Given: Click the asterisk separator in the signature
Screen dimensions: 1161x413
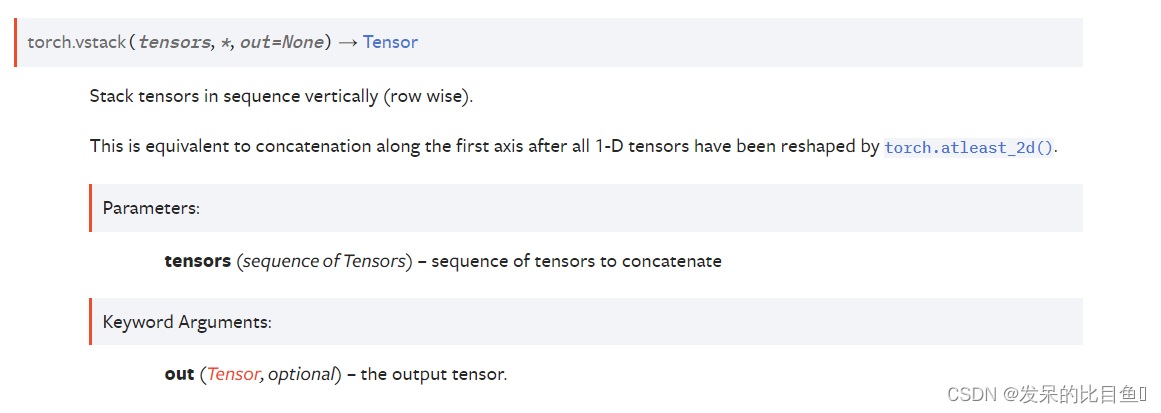Looking at the screenshot, I should click(x=226, y=42).
